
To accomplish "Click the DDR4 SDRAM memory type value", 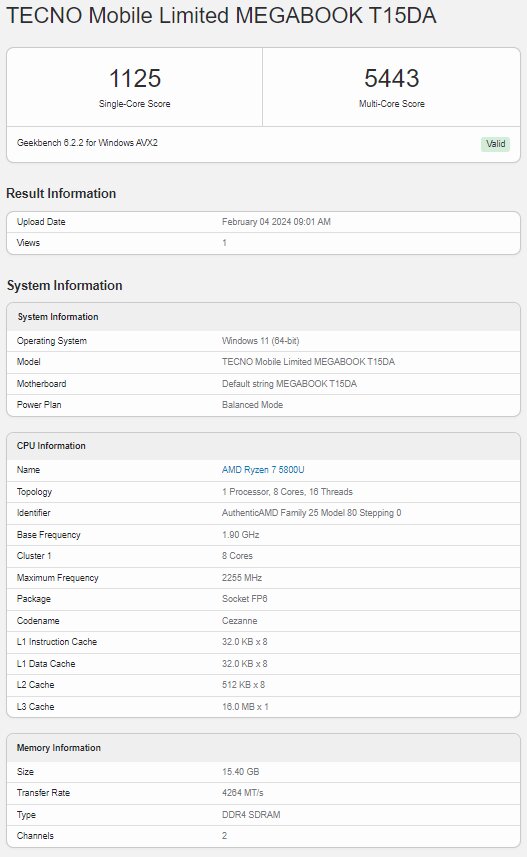I will point(251,814).
